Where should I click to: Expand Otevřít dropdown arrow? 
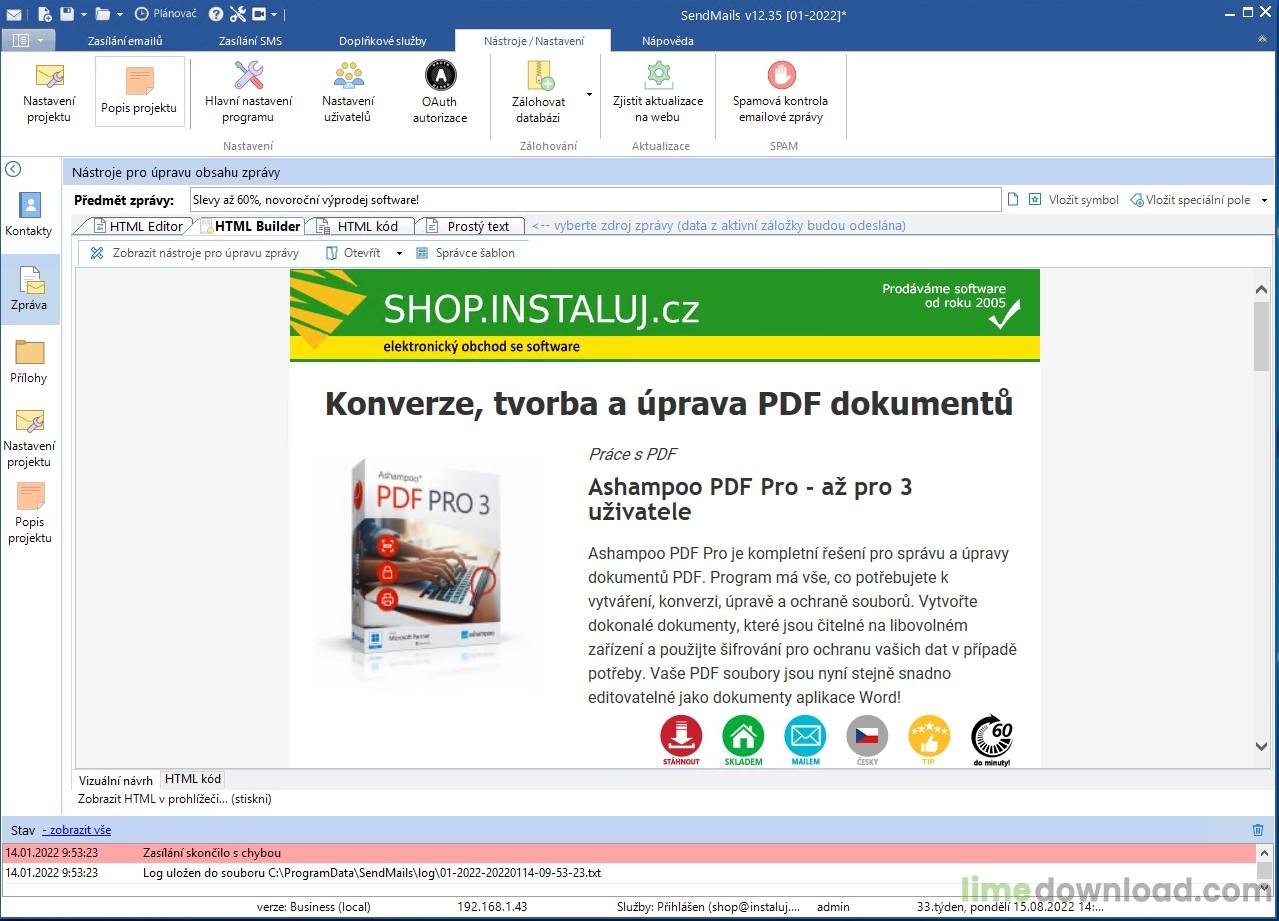click(x=399, y=254)
